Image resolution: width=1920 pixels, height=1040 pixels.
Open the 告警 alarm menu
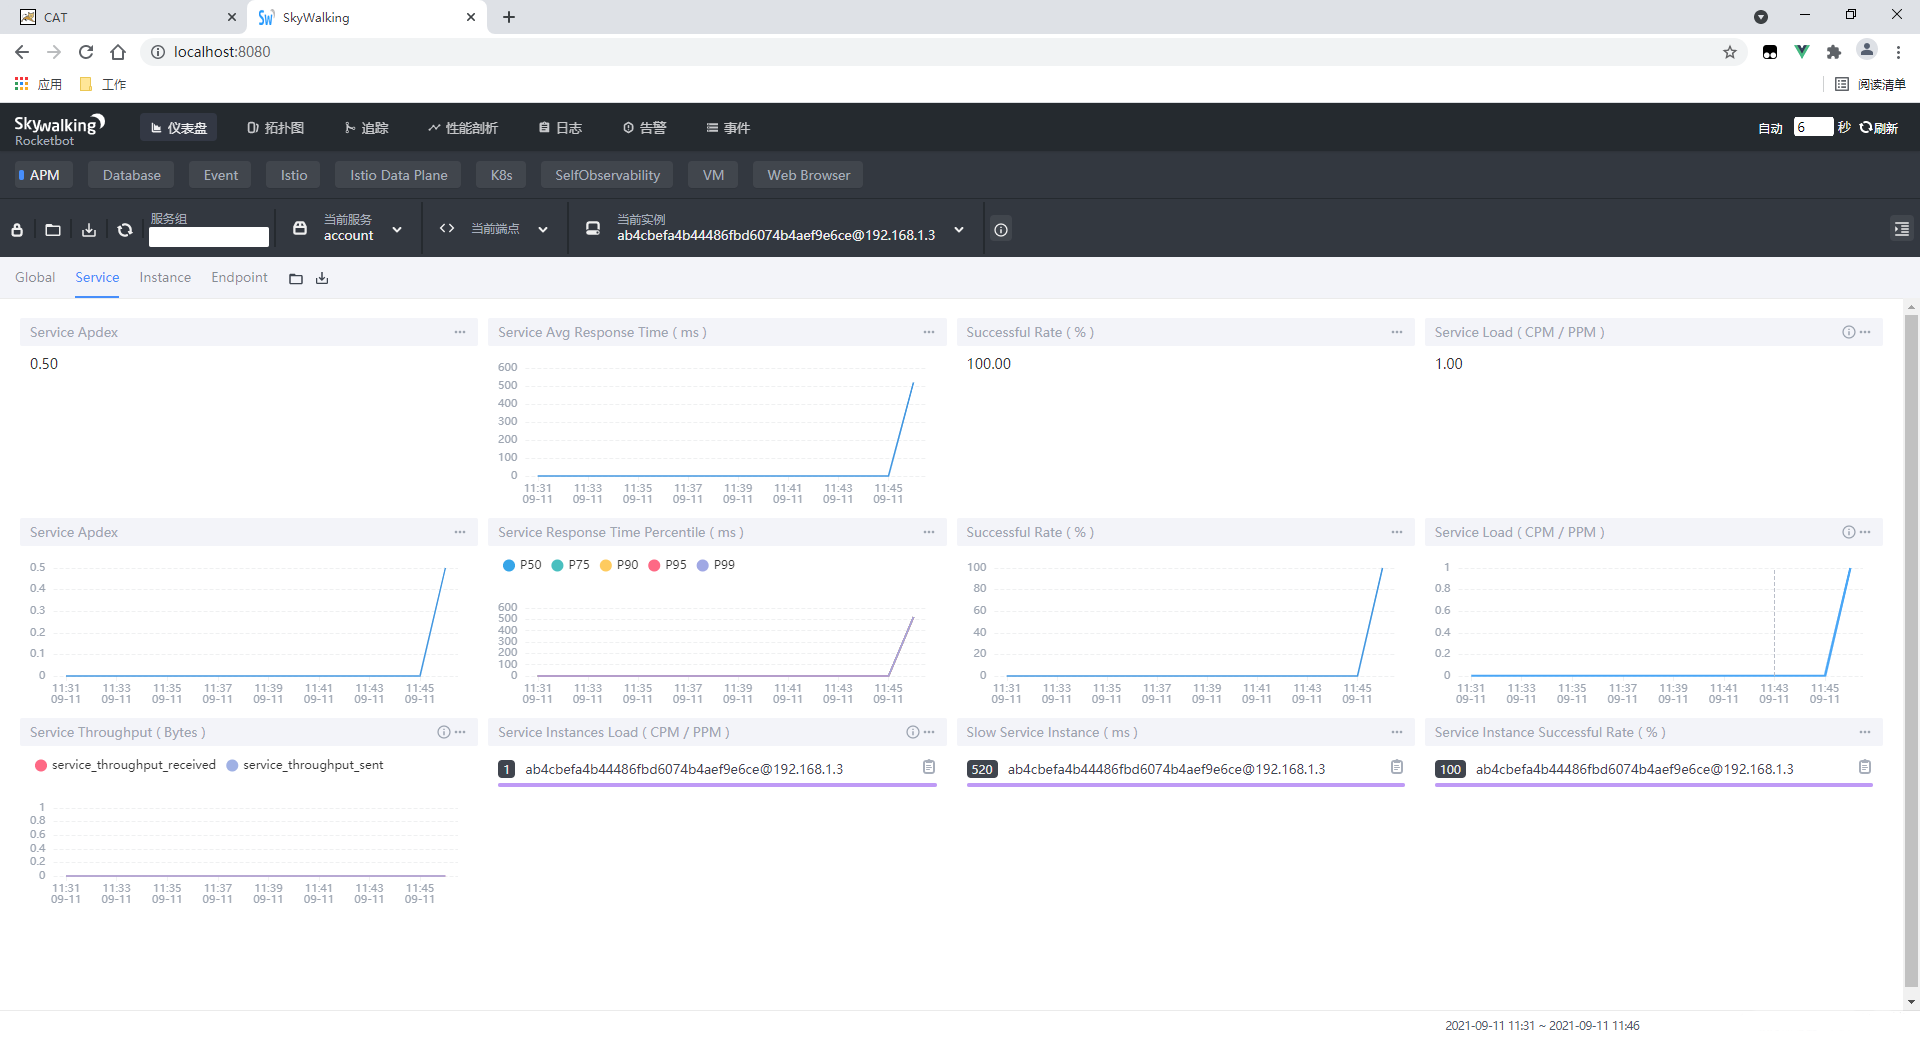(x=644, y=128)
